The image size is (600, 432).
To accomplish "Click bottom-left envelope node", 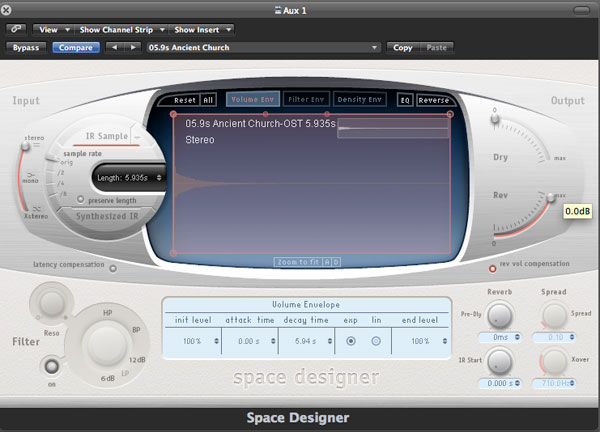I will (x=173, y=253).
